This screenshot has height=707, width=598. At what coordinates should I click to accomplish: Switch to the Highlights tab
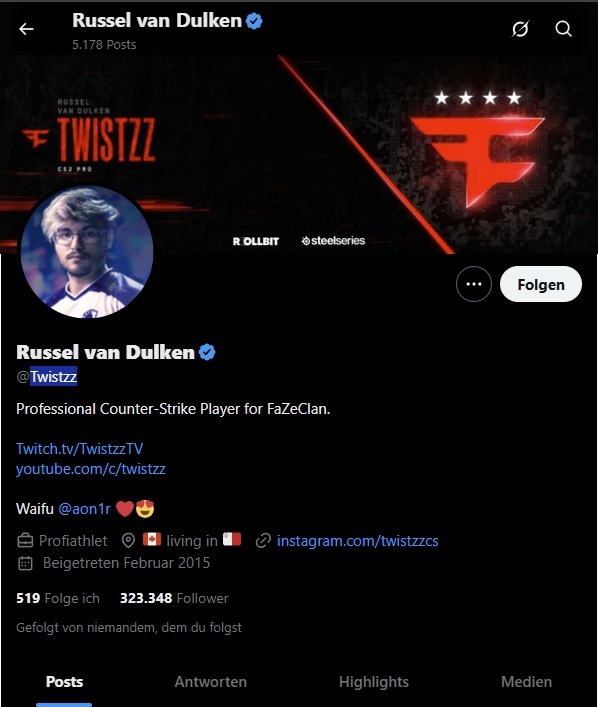pyautogui.click(x=374, y=682)
